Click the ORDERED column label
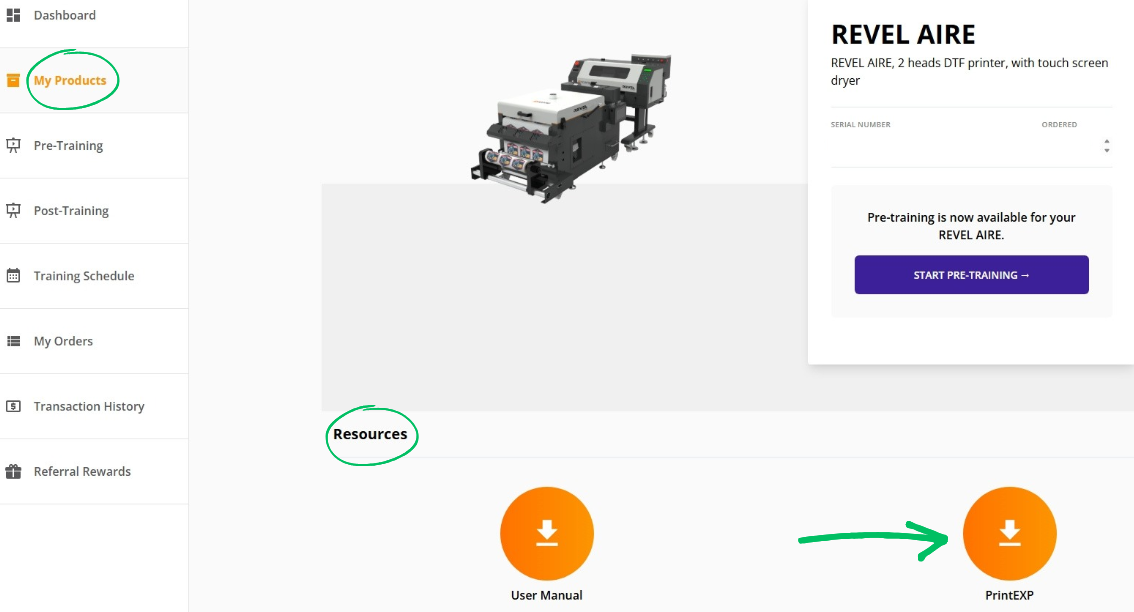Image resolution: width=1134 pixels, height=612 pixels. (1060, 124)
